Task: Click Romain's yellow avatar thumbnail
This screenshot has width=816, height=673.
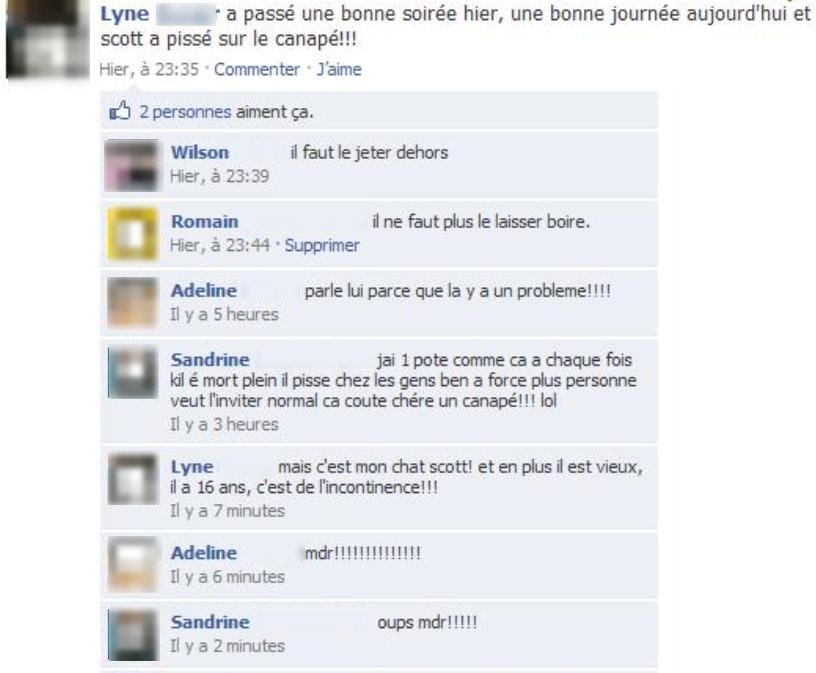Action: tap(132, 234)
